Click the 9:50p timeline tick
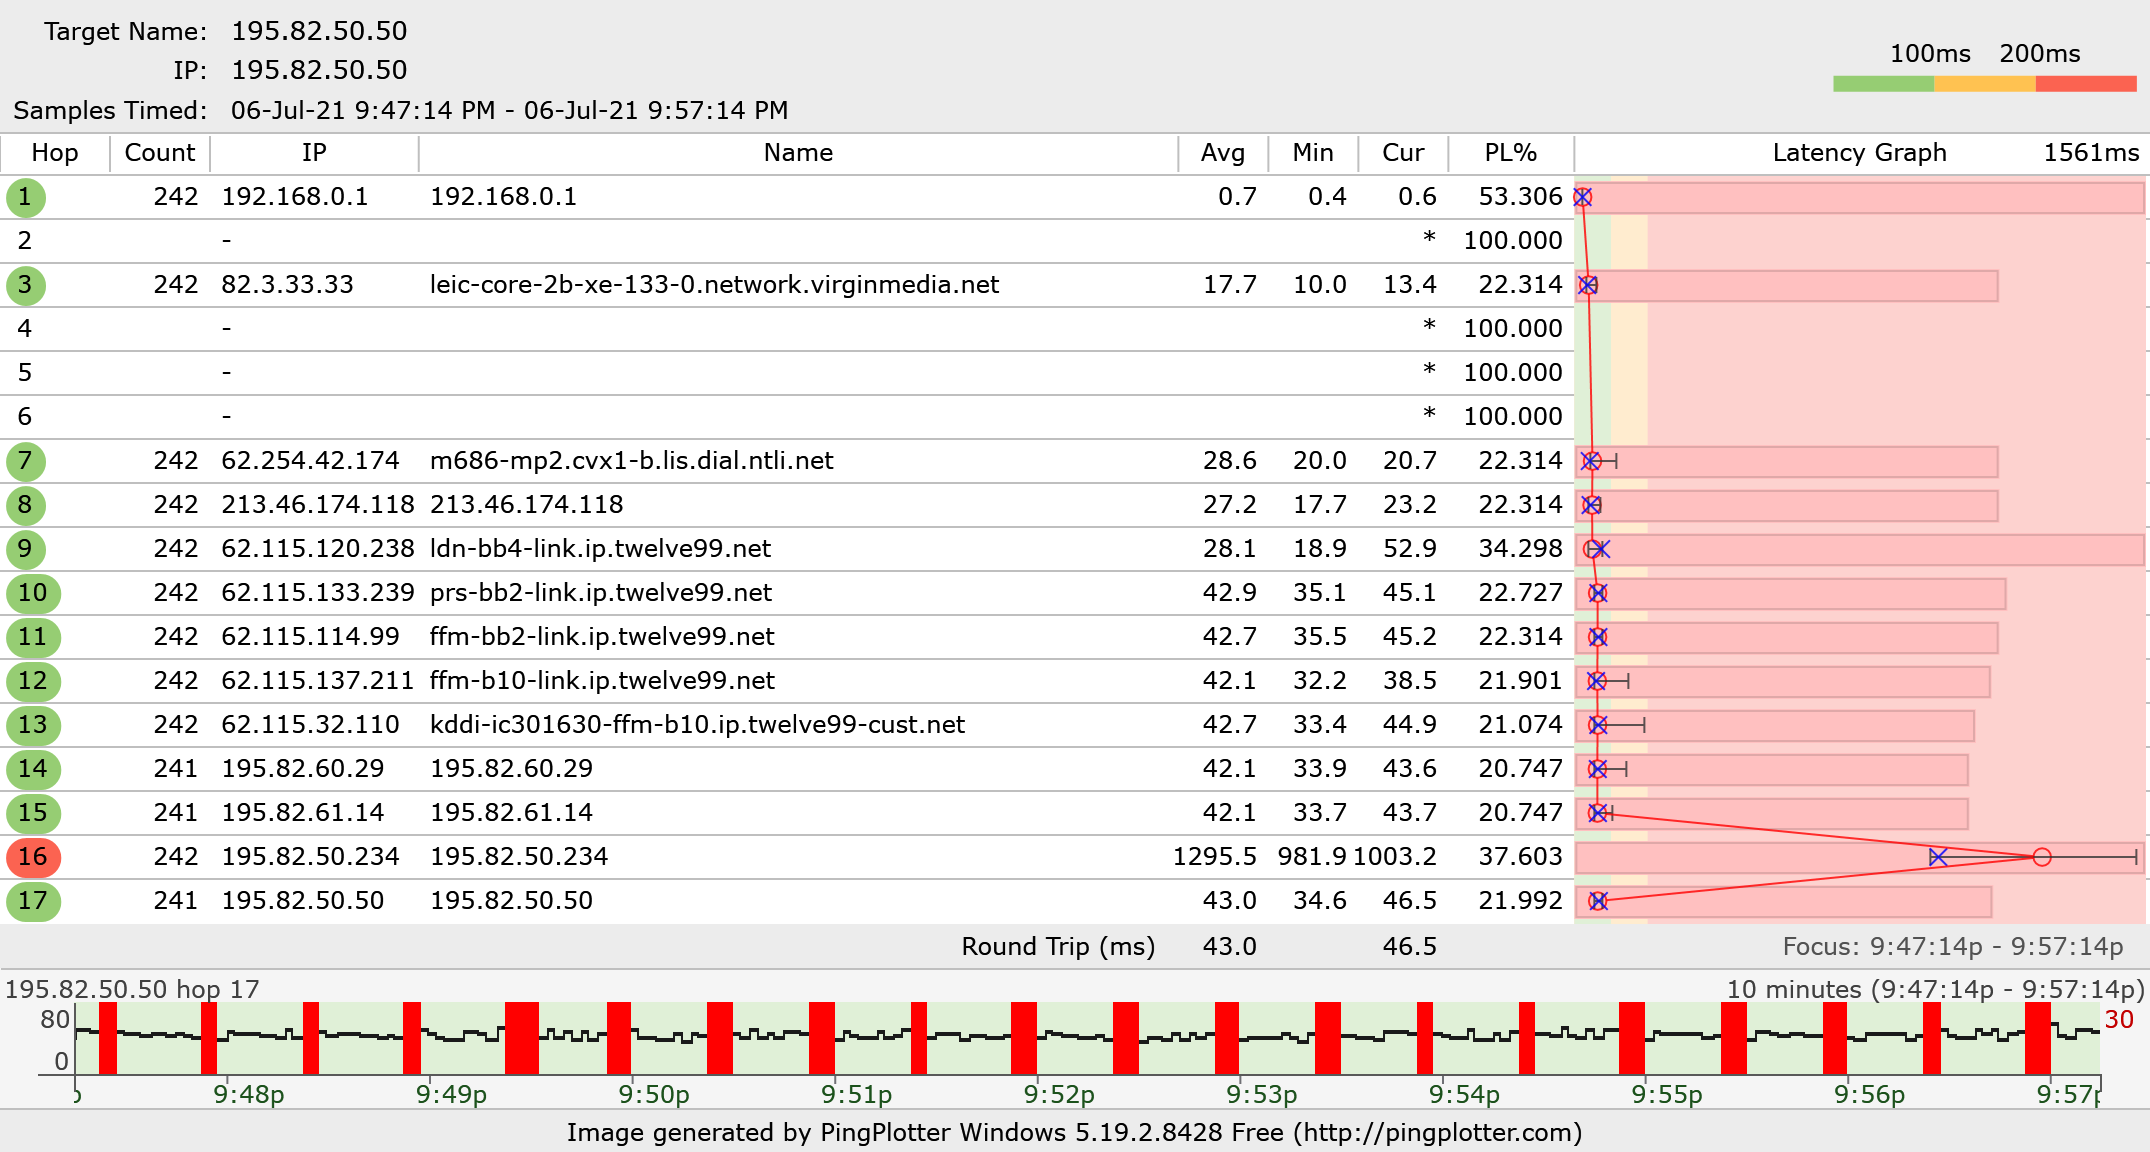 [654, 1094]
